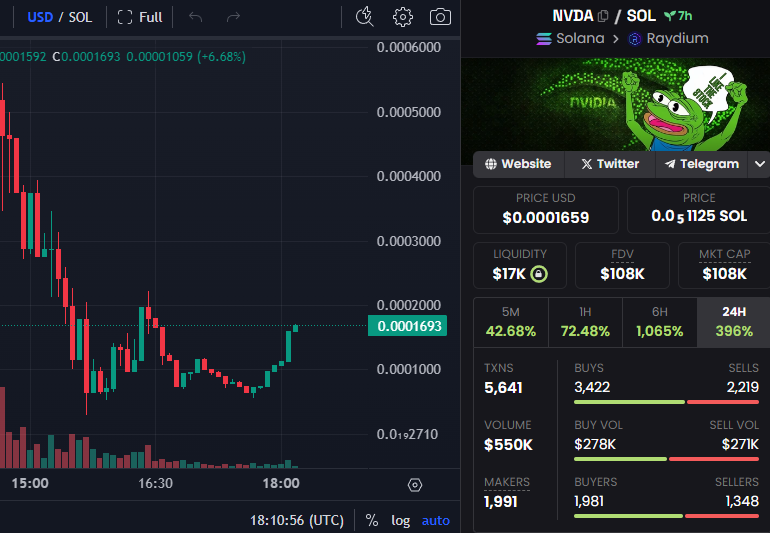Click the BUYS 3,422 value
The image size is (770, 533).
click(592, 387)
